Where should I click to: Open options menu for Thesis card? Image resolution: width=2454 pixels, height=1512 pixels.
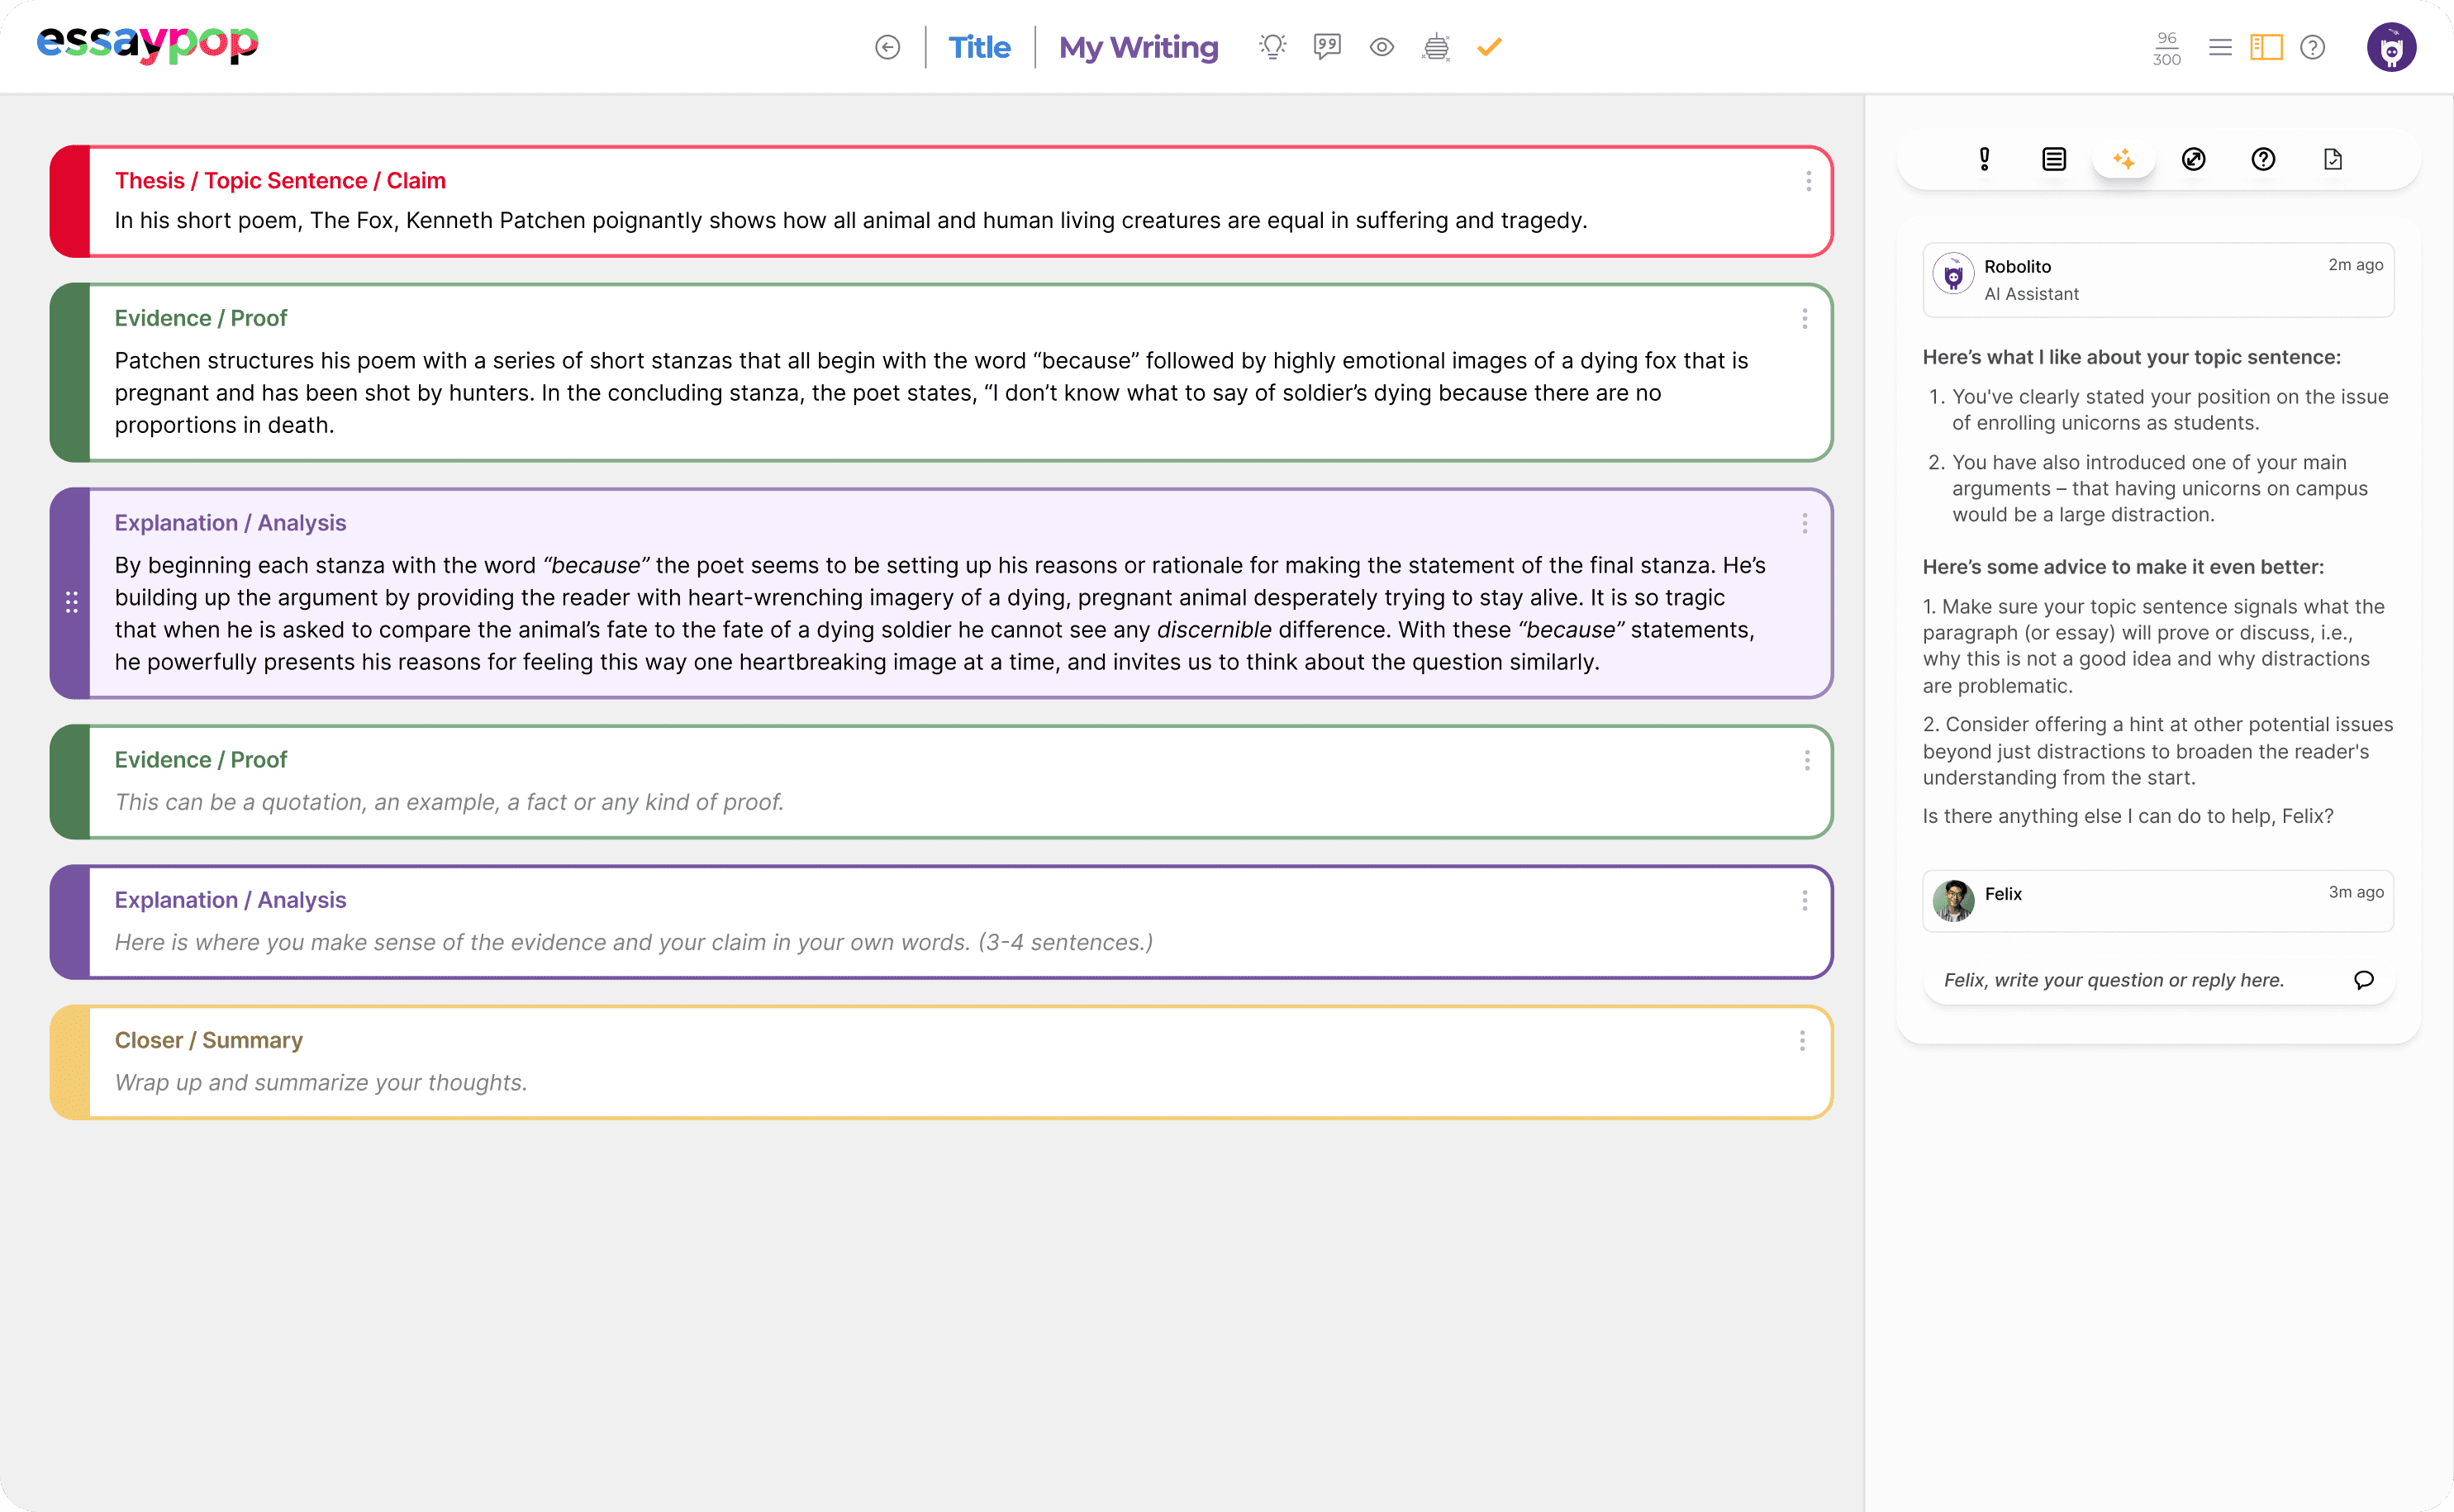click(x=1808, y=181)
